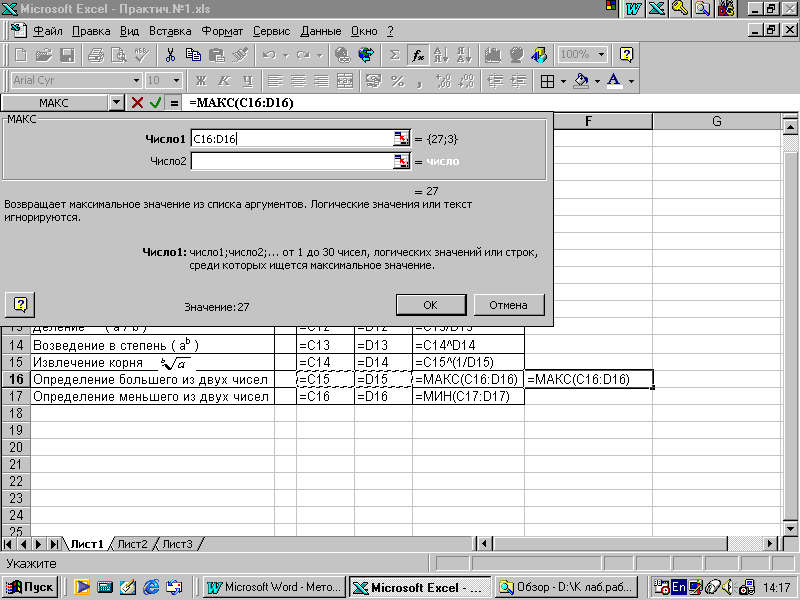Screen dimensions: 800x600
Task: Click the Open file icon
Action: [x=44, y=55]
